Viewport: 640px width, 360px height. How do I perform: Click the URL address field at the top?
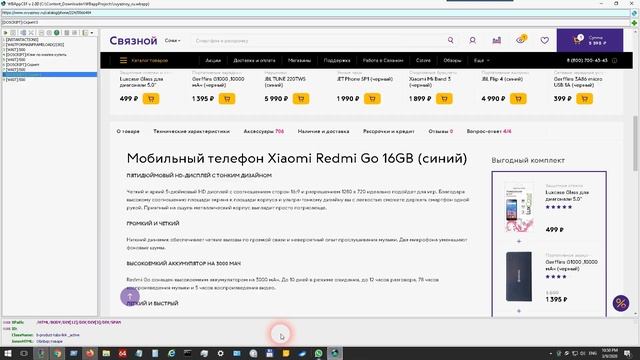315,13
